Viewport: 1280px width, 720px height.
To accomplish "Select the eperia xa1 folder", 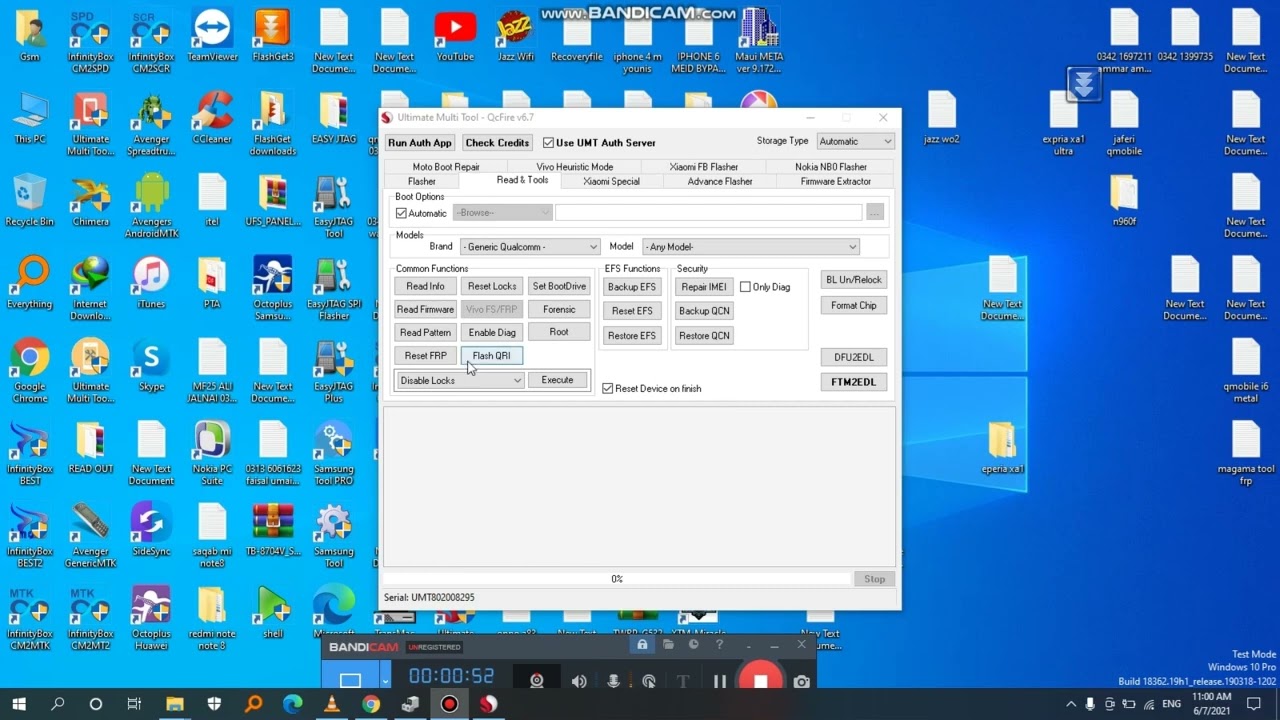I will 1002,448.
